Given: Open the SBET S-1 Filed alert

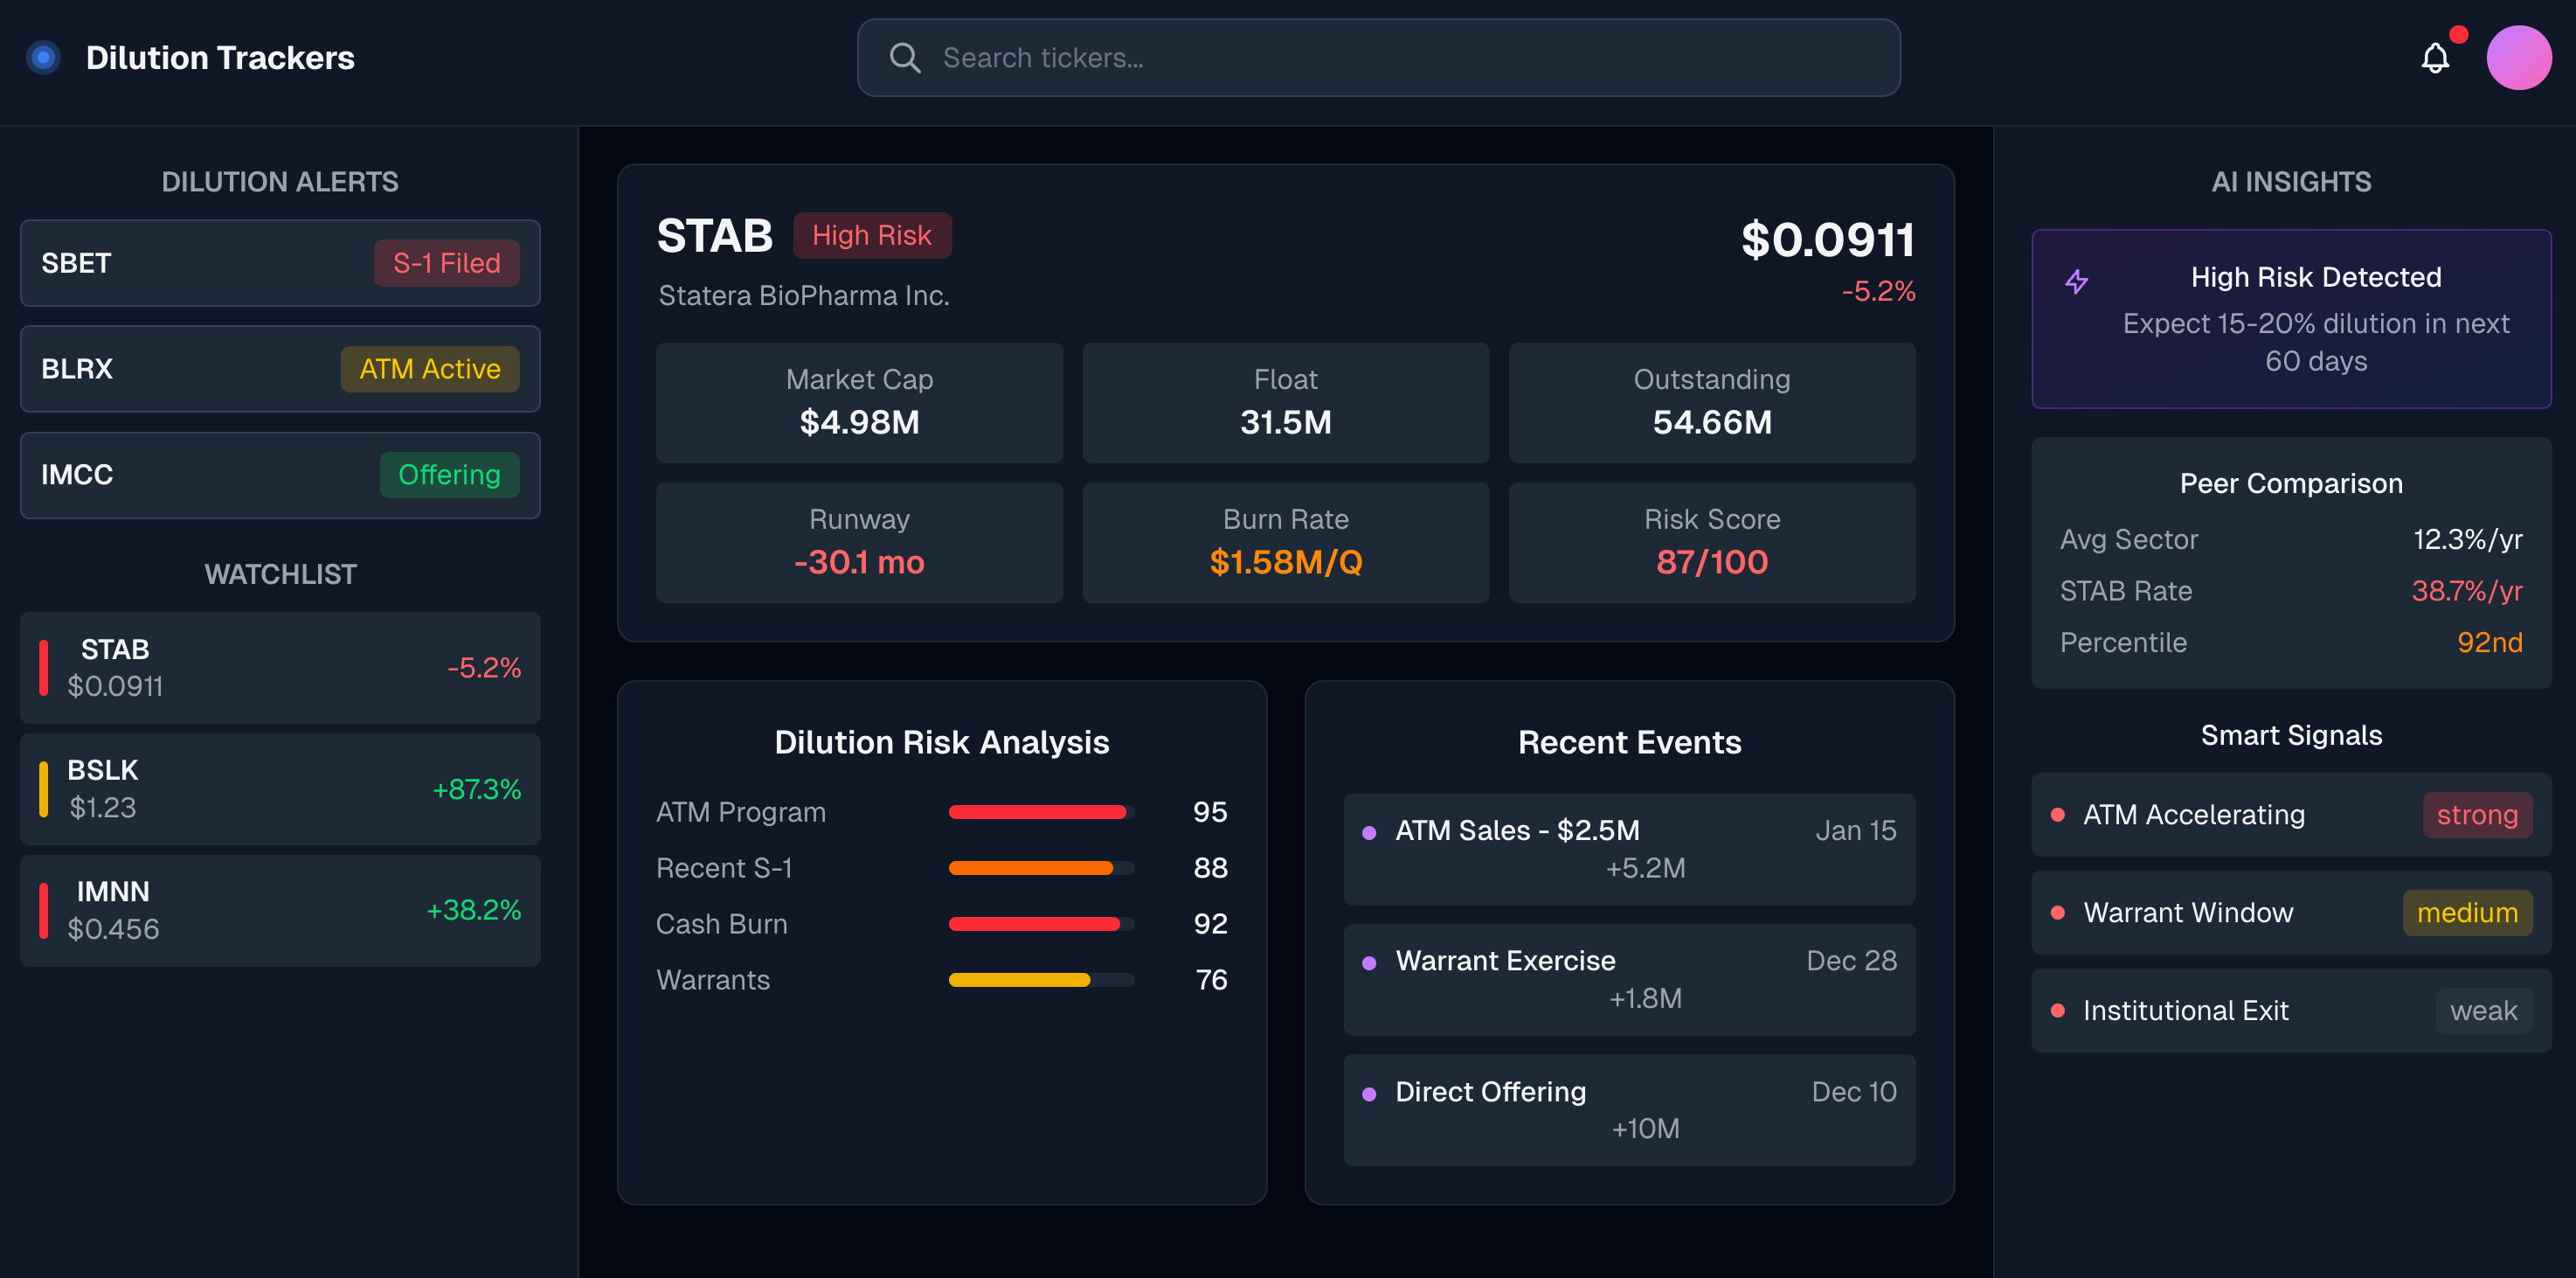Looking at the screenshot, I should coord(280,263).
